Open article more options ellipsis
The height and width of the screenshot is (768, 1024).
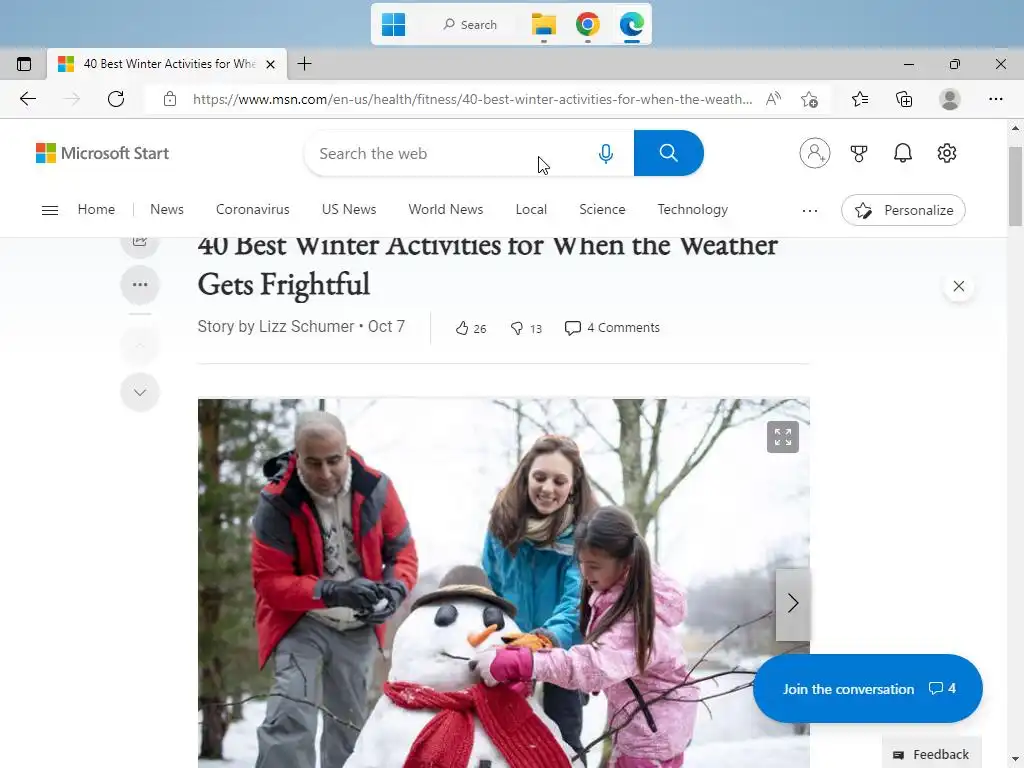click(x=140, y=285)
